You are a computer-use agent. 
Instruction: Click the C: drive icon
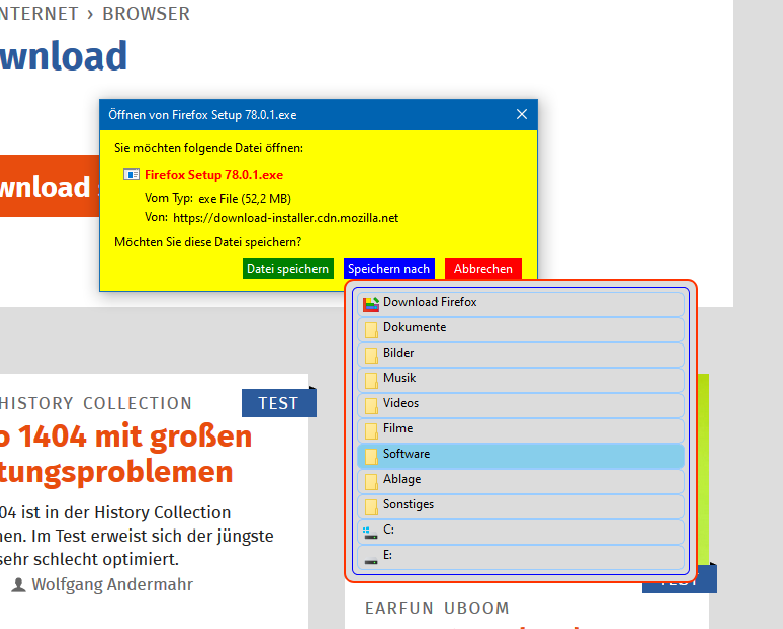point(370,533)
